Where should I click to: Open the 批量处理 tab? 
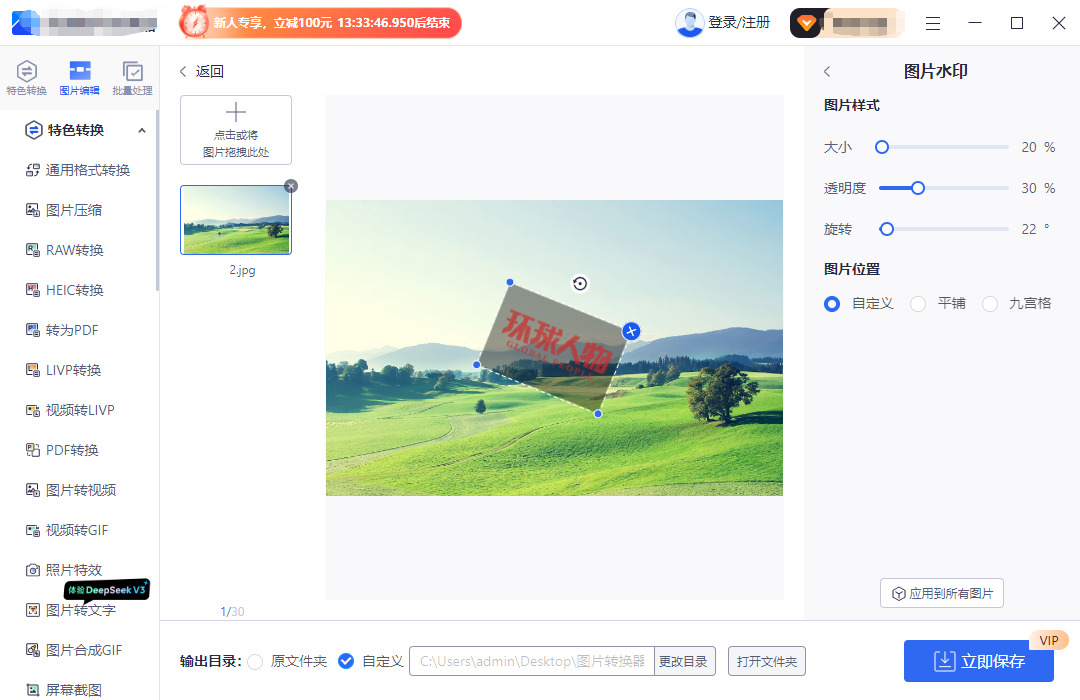tap(132, 77)
